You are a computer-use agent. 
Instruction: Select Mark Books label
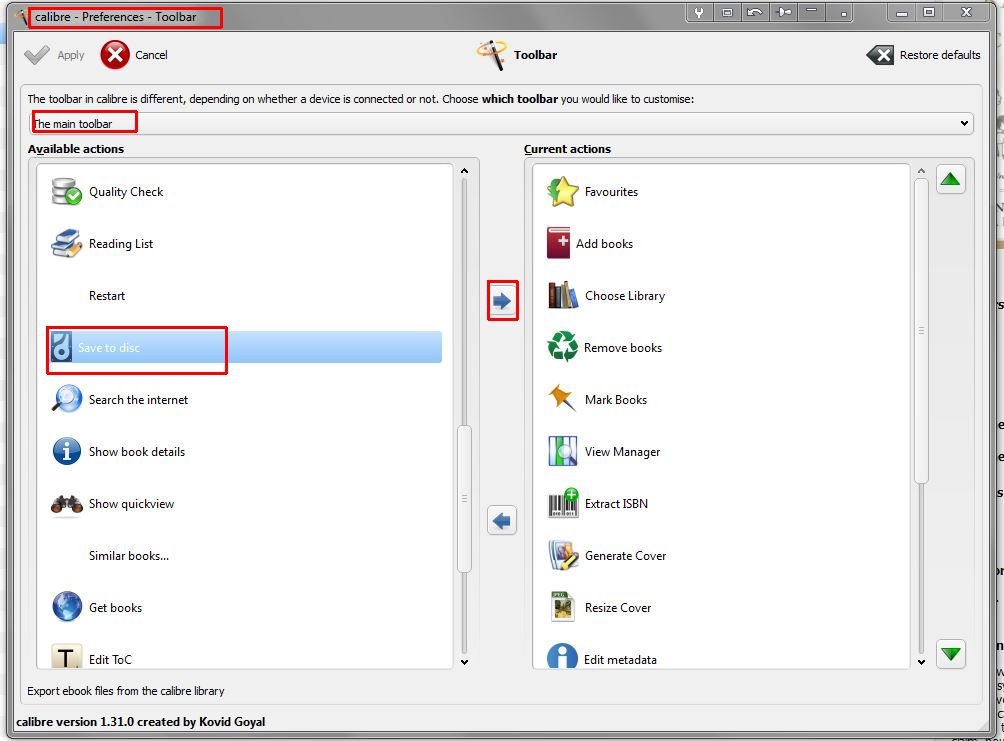click(615, 400)
